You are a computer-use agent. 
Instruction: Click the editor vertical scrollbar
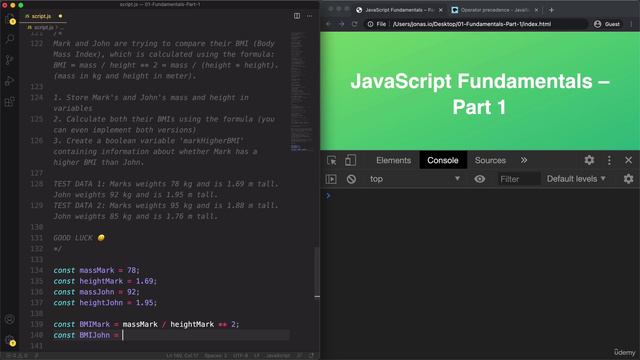pos(317,272)
